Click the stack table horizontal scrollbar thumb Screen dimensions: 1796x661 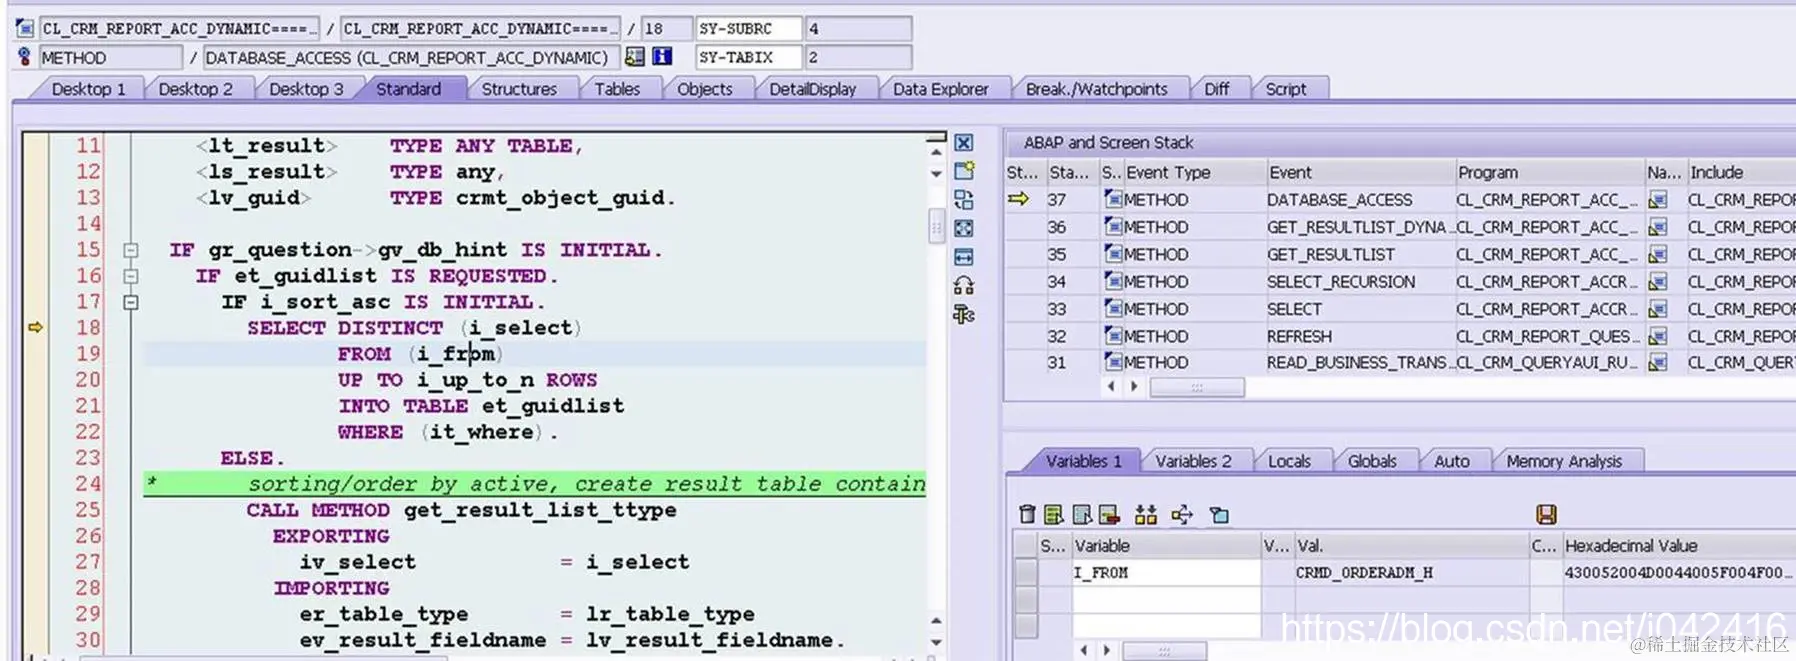click(1197, 387)
